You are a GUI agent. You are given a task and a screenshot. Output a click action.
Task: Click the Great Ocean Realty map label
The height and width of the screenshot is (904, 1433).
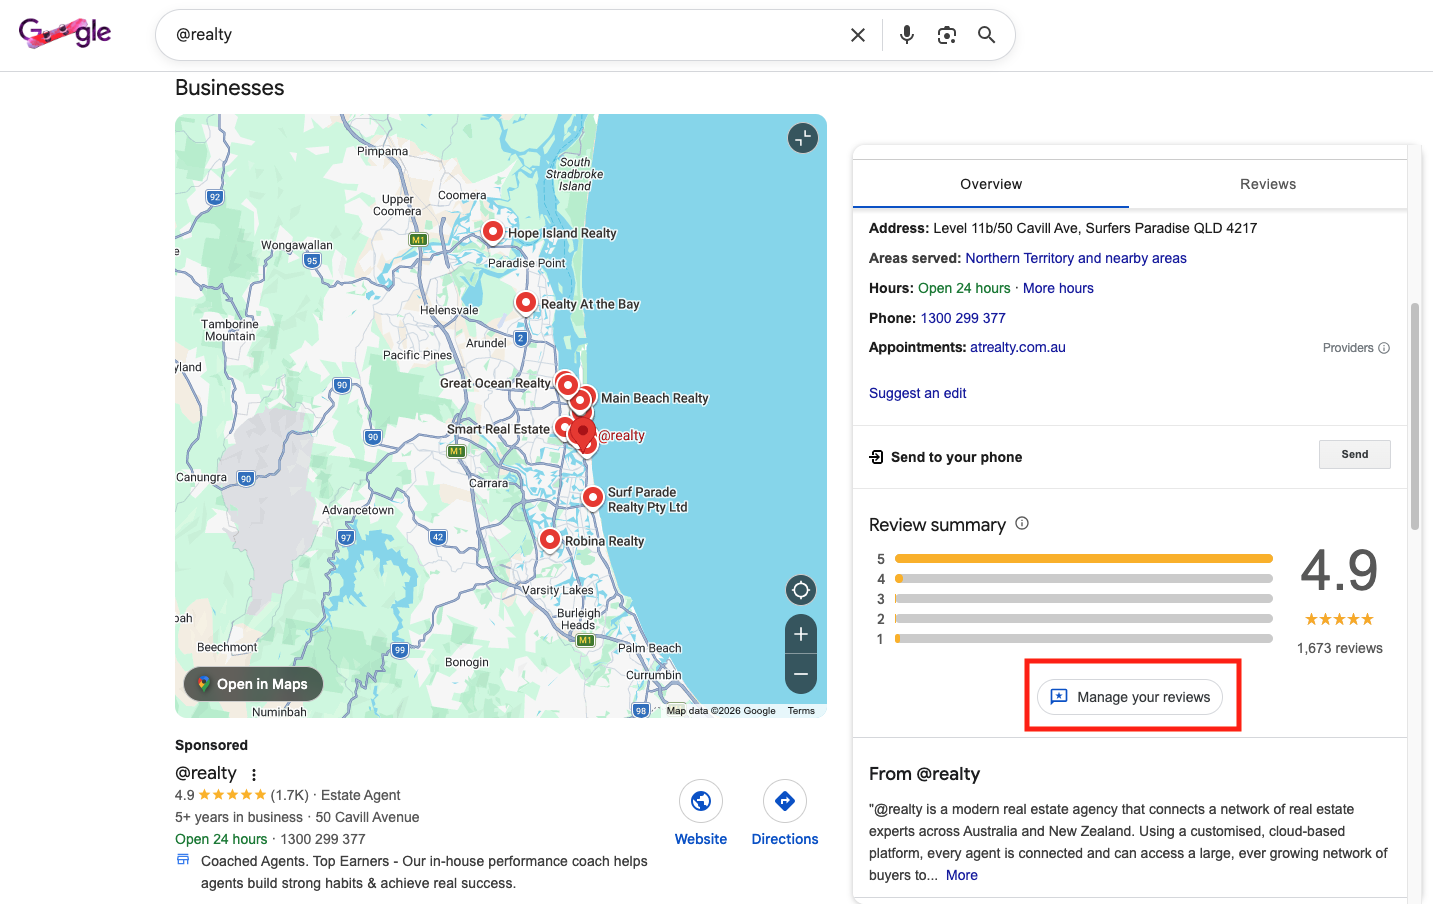(495, 383)
